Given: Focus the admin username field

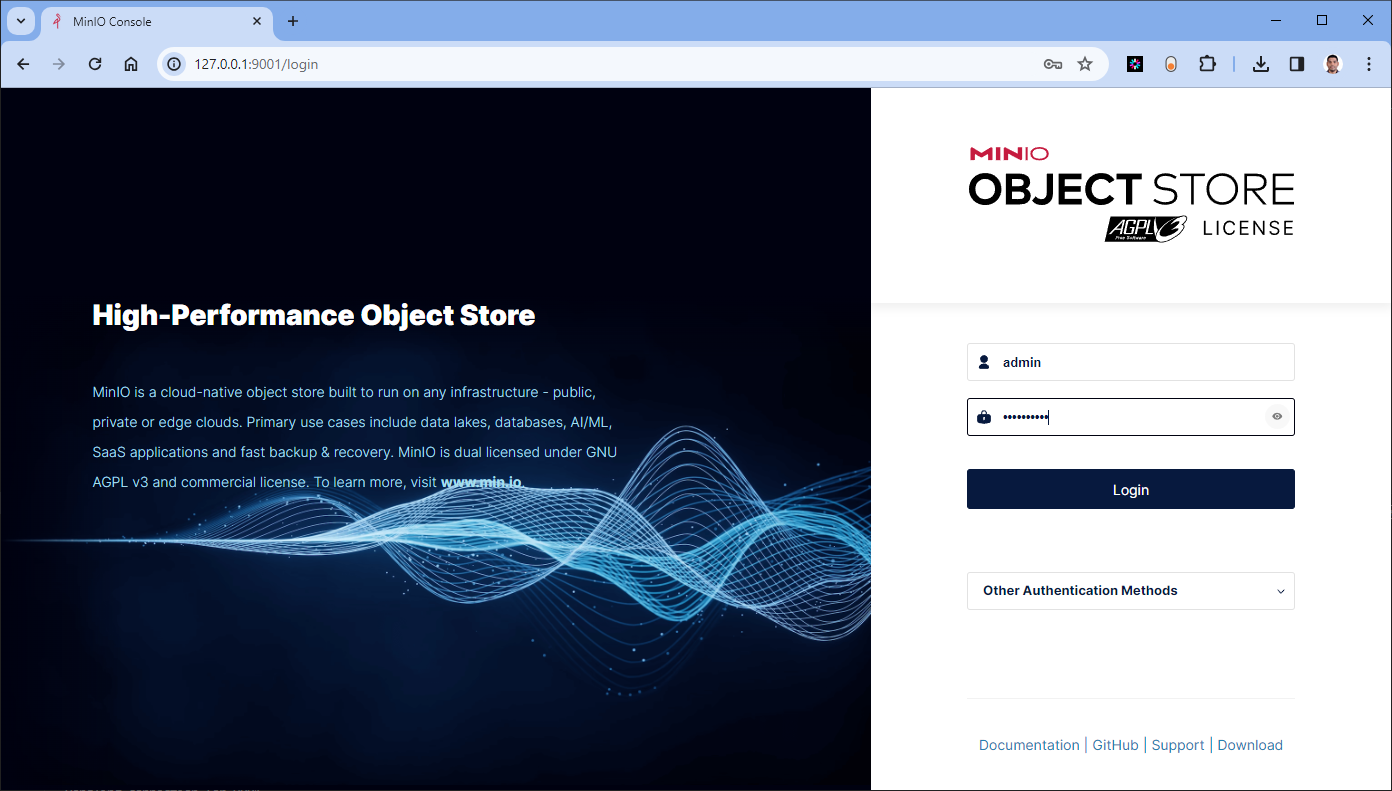Looking at the screenshot, I should point(1130,362).
